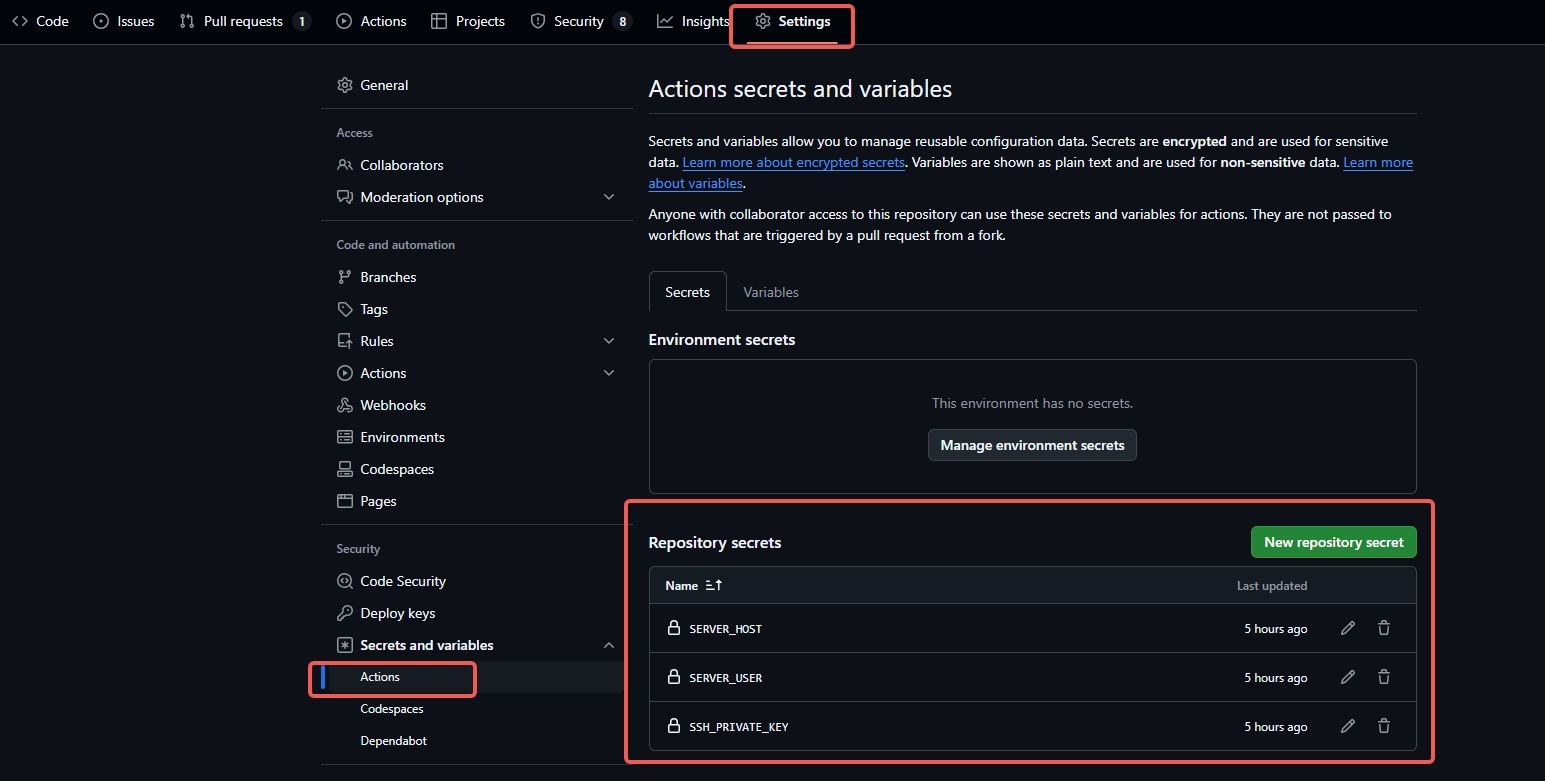Open Learn more about encrypted secrets link

(794, 162)
